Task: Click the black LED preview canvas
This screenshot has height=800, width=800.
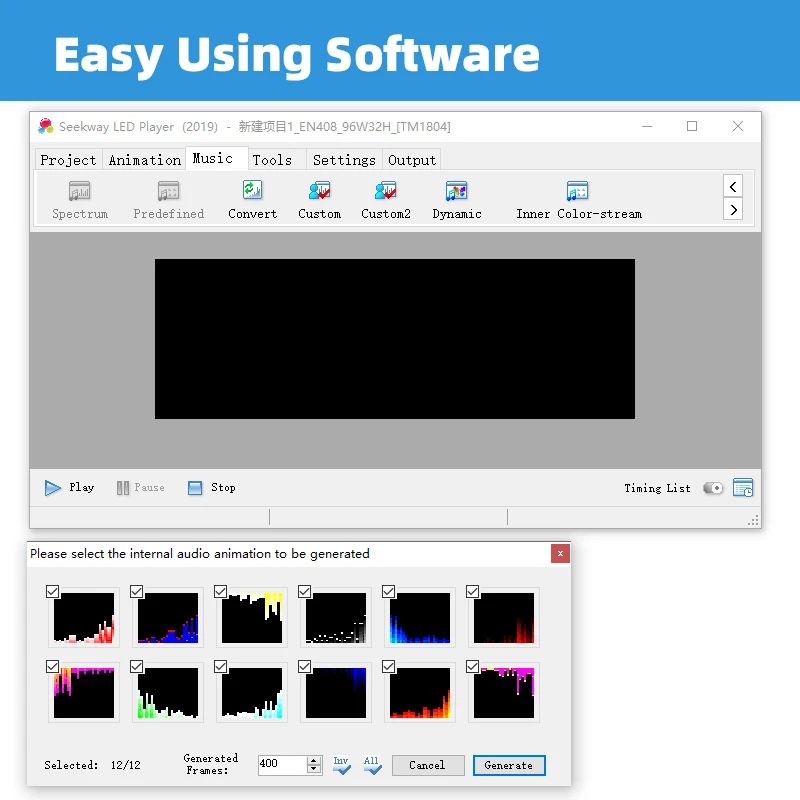Action: pos(395,339)
